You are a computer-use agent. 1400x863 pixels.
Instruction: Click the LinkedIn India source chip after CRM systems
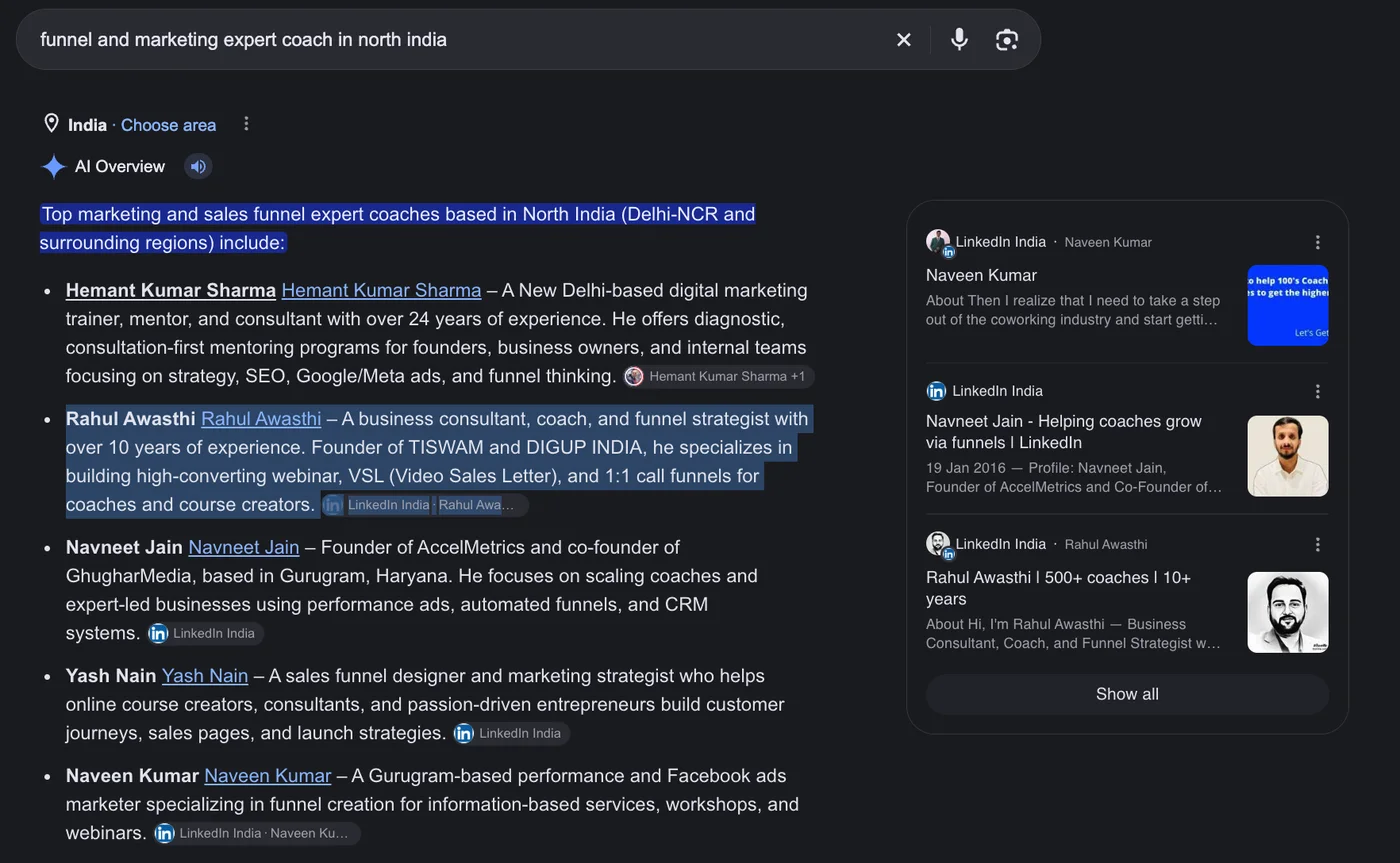click(205, 634)
